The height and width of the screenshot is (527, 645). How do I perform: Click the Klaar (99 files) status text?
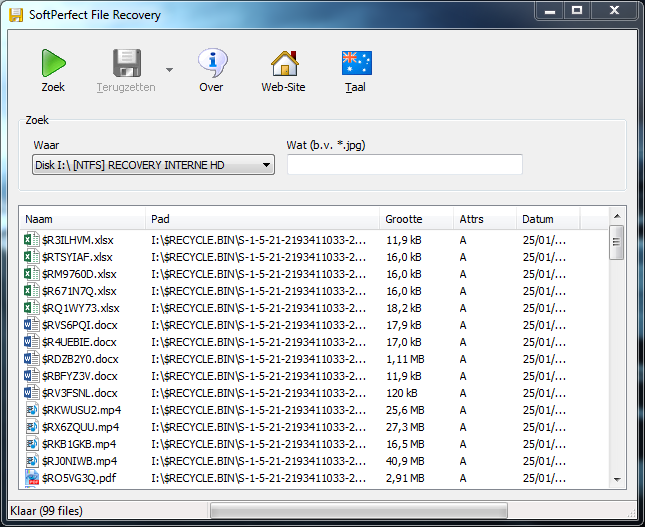point(46,511)
